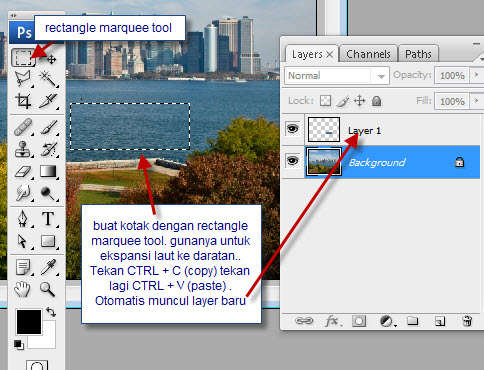Switch to the Paths tab

tap(418, 54)
